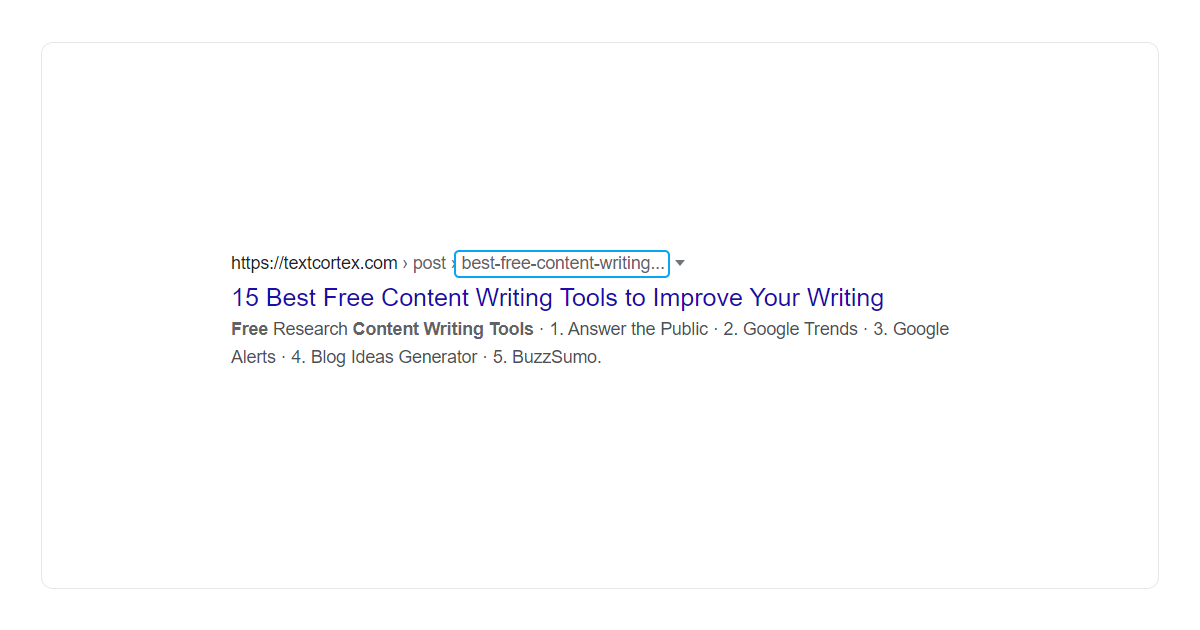Click the chevron after textcortex.com
Viewport: 1200px width, 630px height.
pos(404,262)
